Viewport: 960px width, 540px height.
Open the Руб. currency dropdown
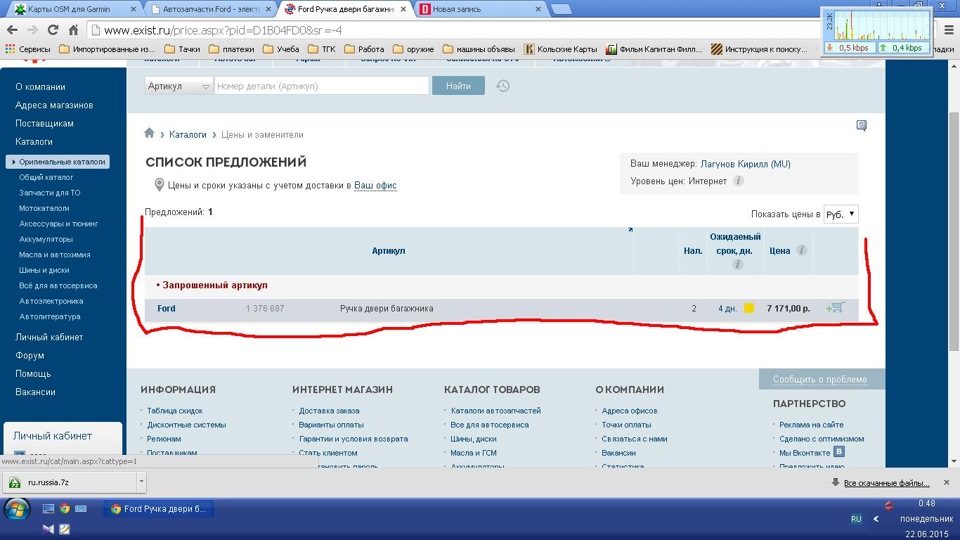(x=841, y=214)
